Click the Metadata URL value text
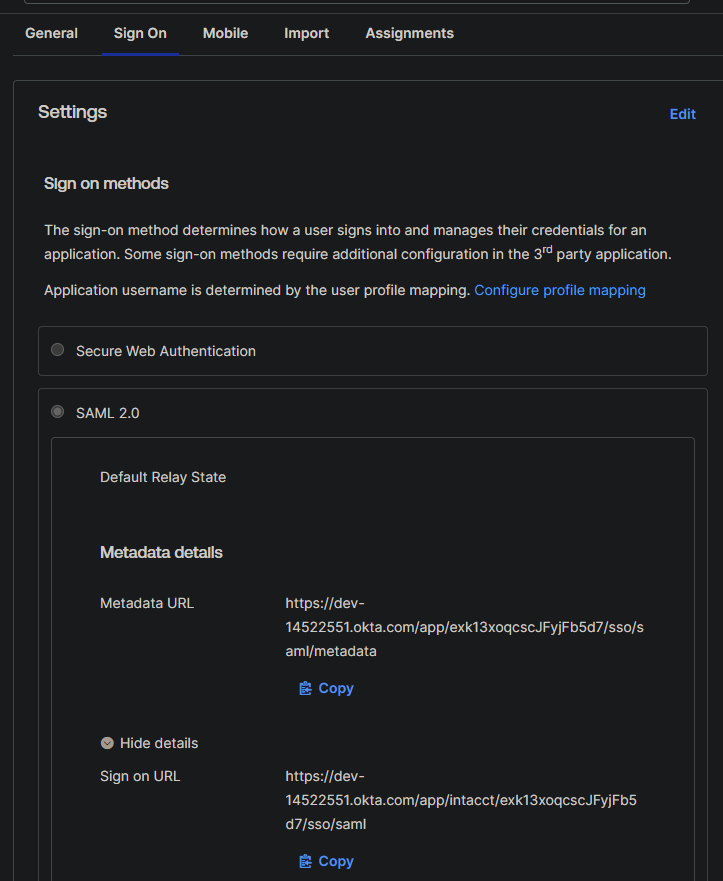The width and height of the screenshot is (723, 881). click(465, 627)
